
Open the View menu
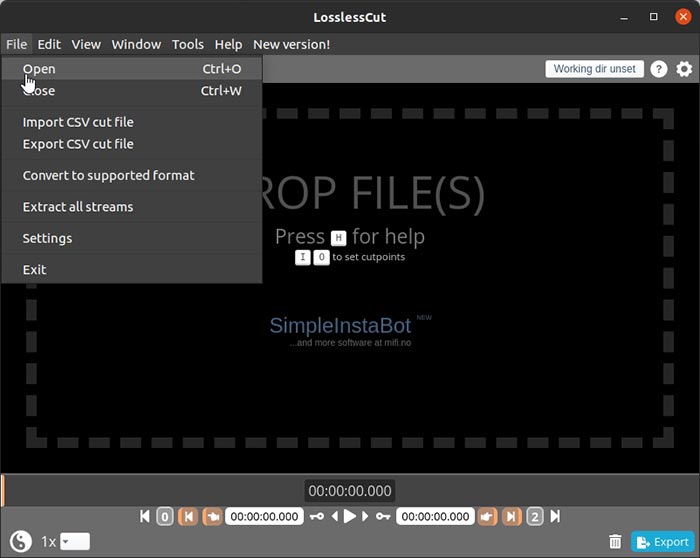coord(86,44)
